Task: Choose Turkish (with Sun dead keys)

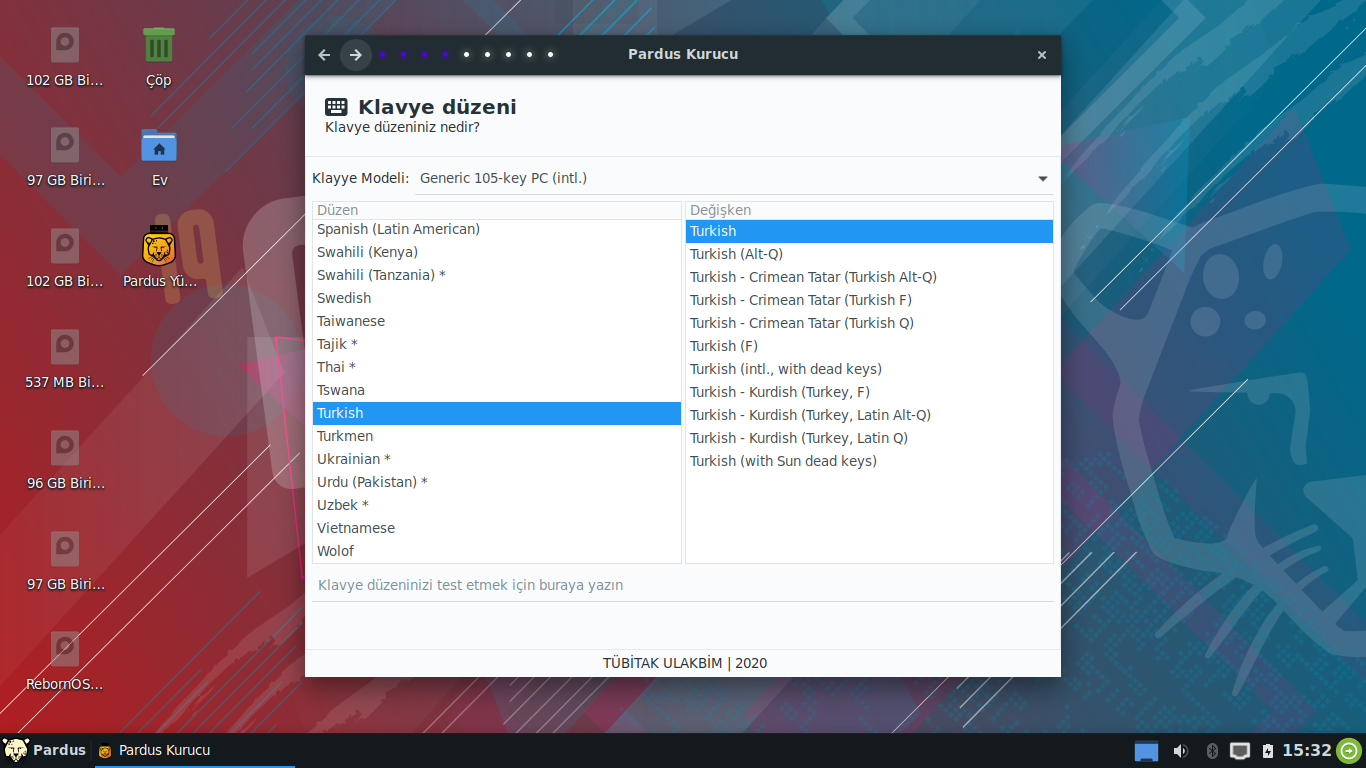Action: [x=869, y=461]
